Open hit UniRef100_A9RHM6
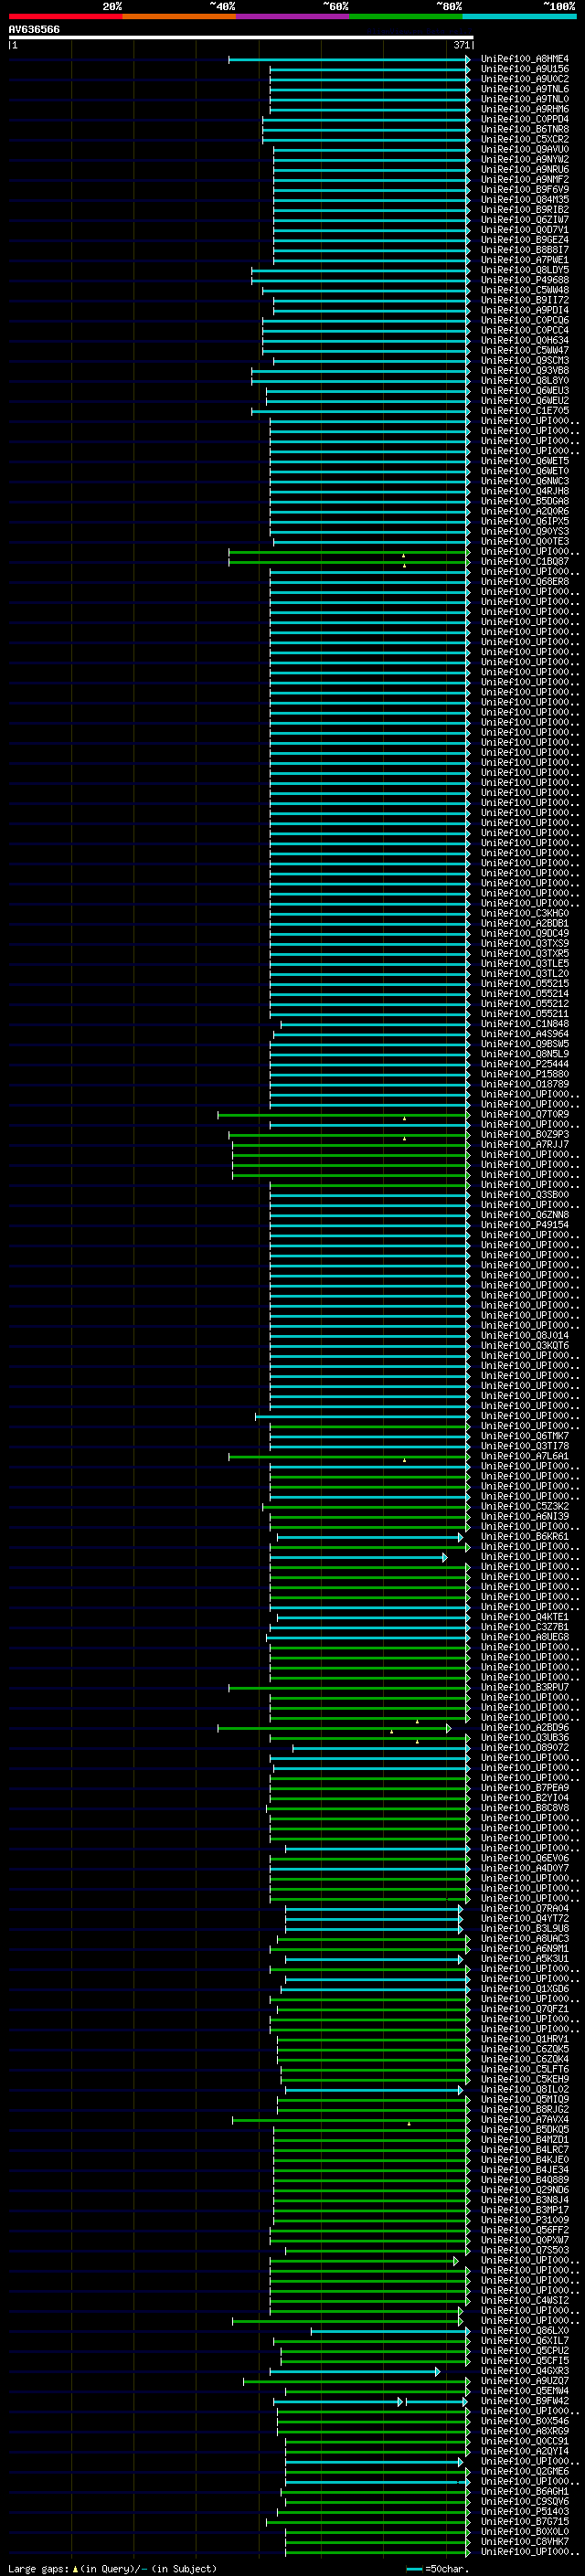 pos(525,109)
